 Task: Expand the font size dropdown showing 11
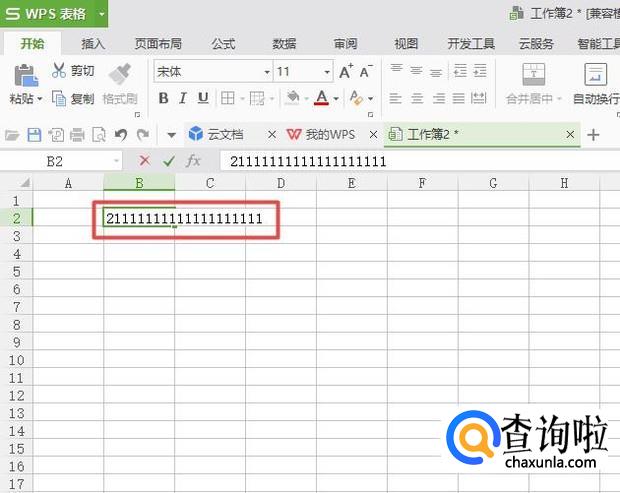pyautogui.click(x=327, y=72)
